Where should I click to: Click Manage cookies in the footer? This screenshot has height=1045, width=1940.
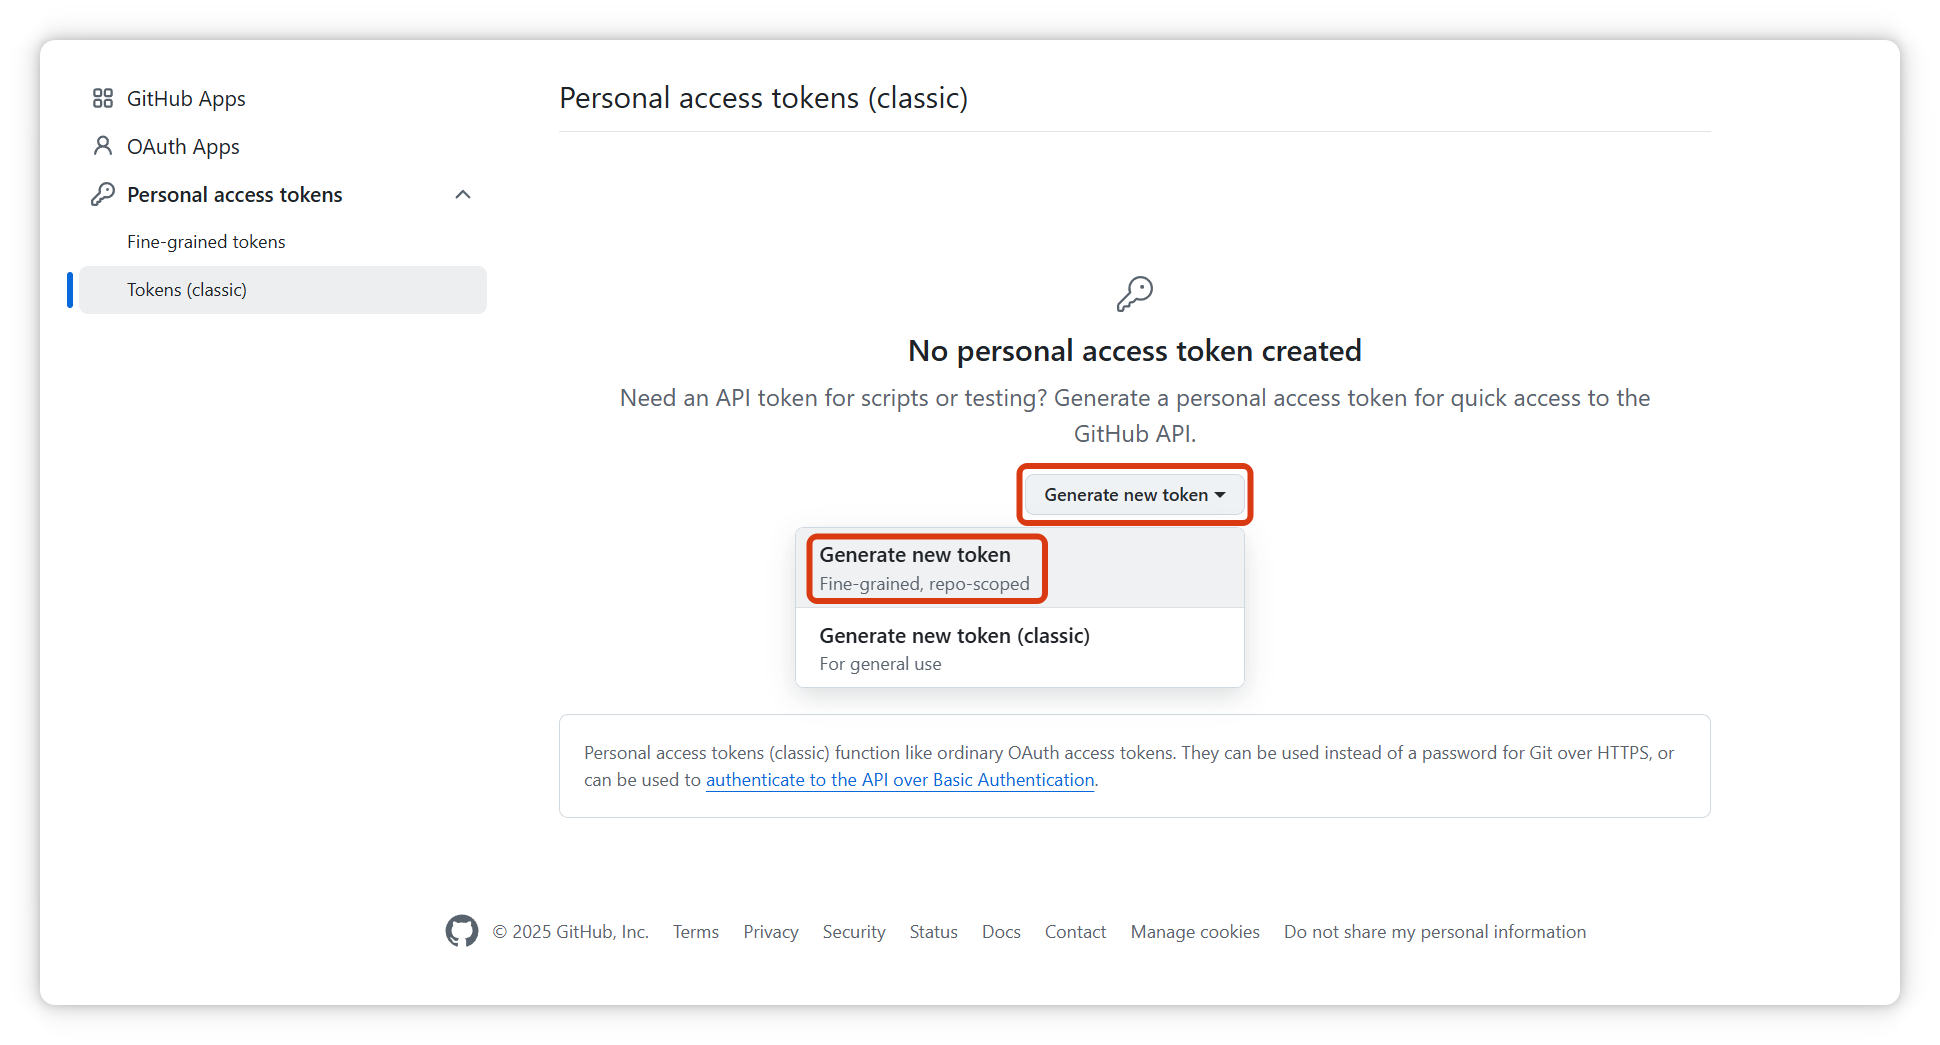(1195, 932)
